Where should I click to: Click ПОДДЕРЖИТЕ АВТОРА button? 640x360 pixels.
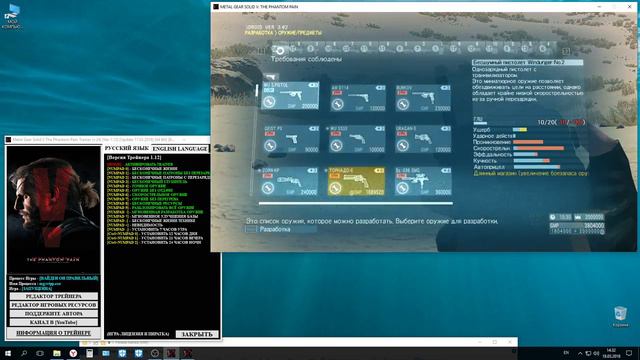53,314
